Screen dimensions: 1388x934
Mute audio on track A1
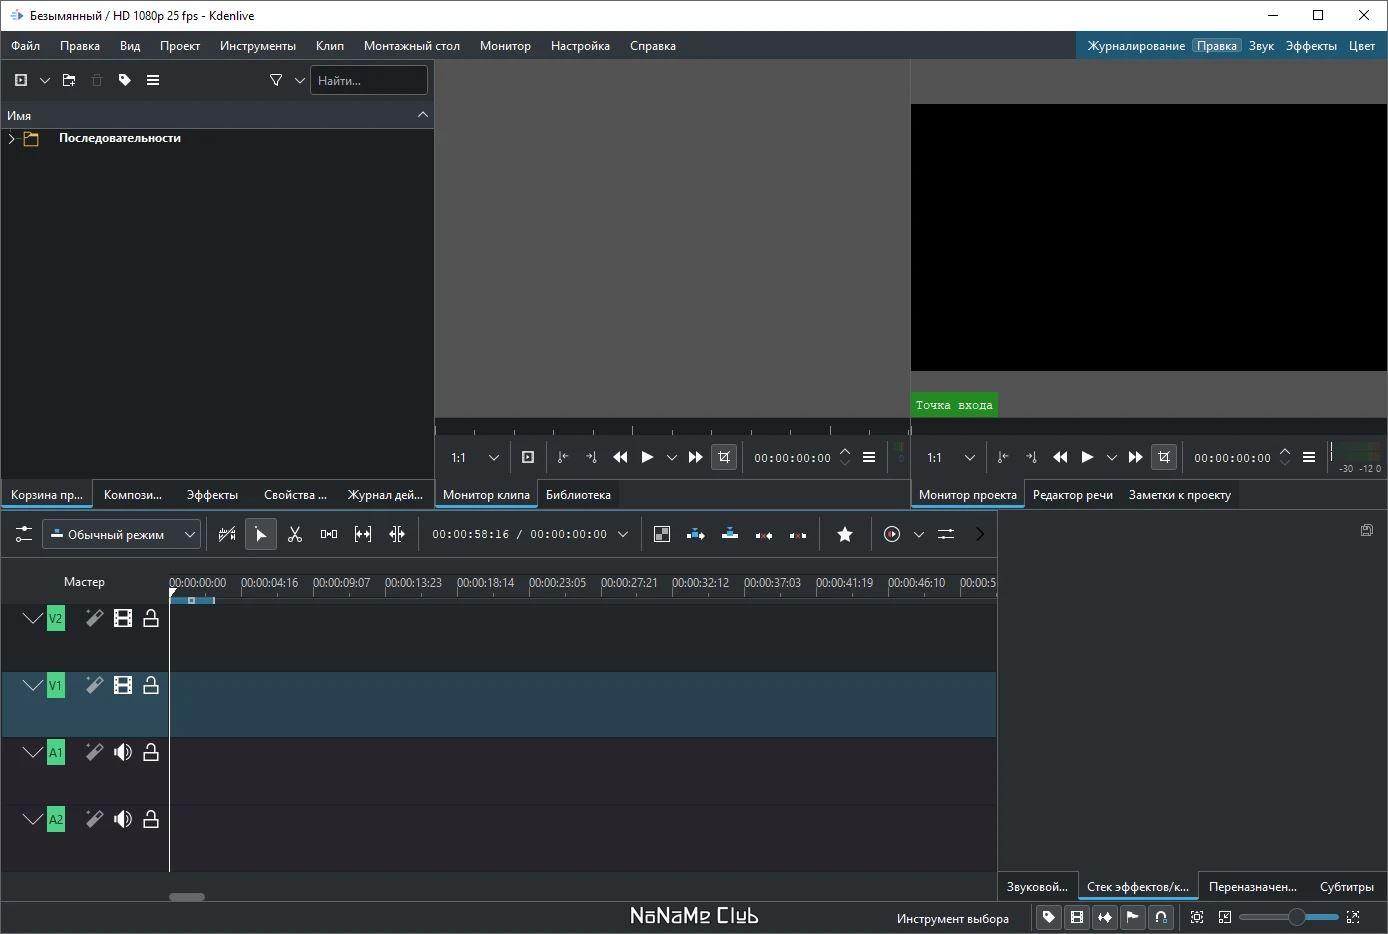pos(123,753)
